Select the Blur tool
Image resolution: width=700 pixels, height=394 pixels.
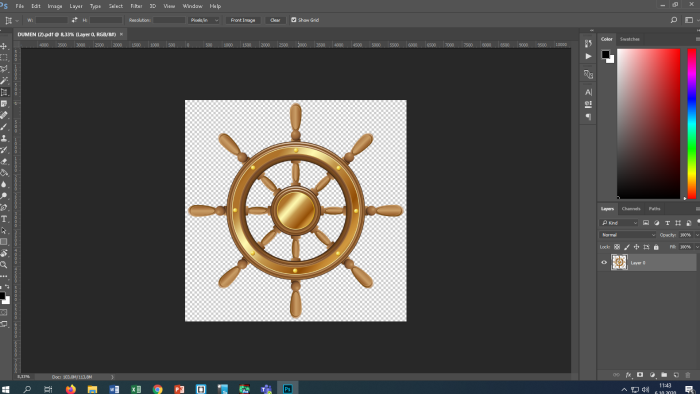(4, 184)
